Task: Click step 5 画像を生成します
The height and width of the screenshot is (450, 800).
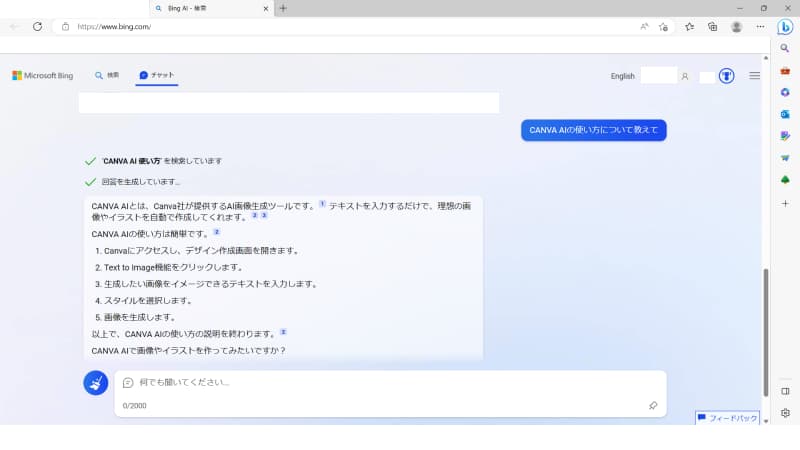Action: pos(140,317)
